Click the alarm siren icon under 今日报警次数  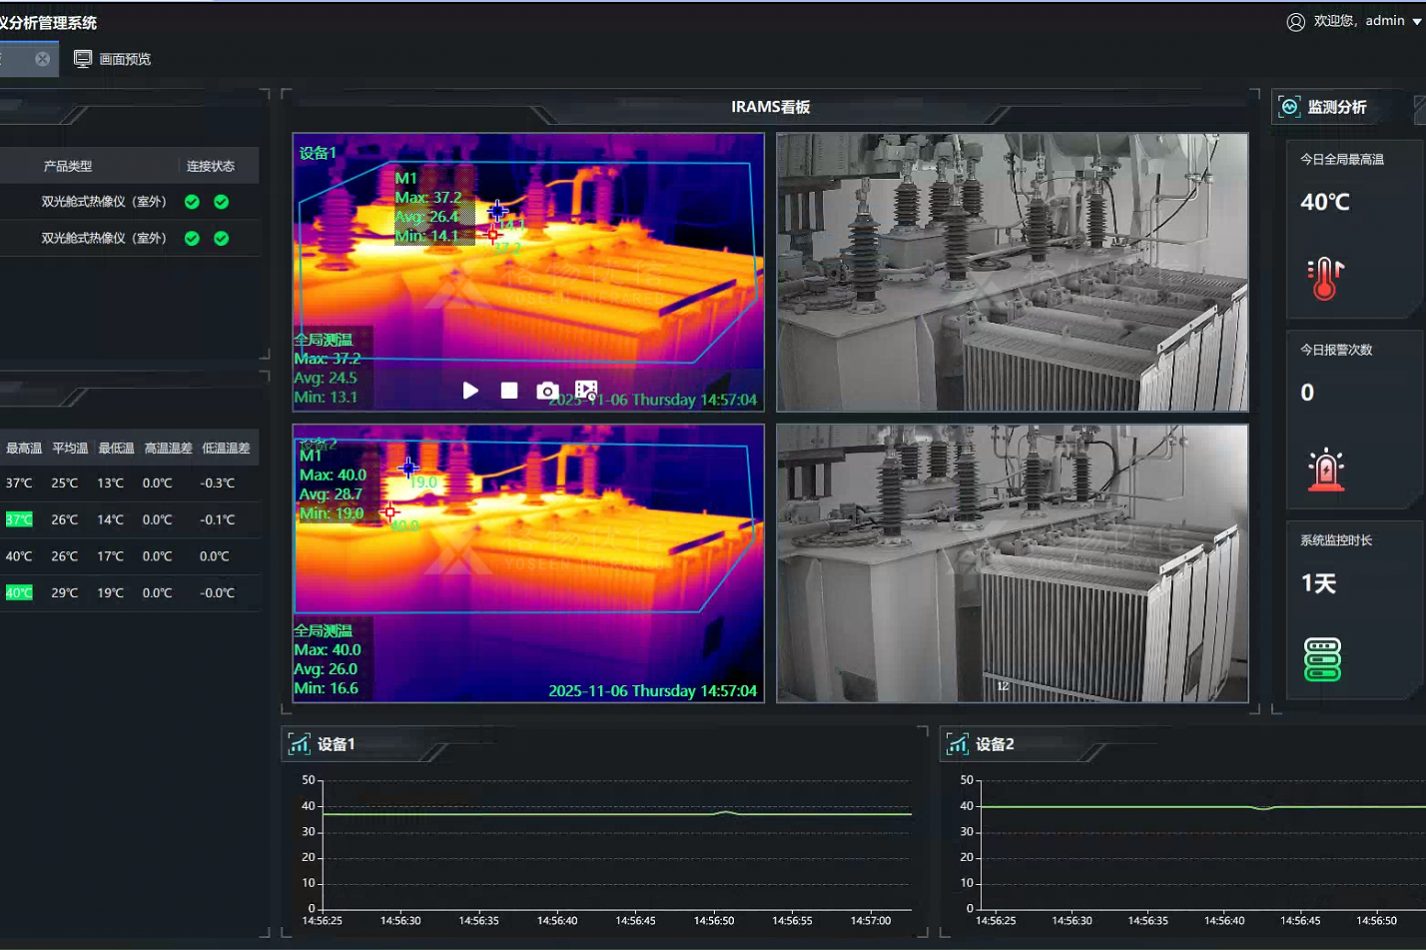click(x=1325, y=469)
